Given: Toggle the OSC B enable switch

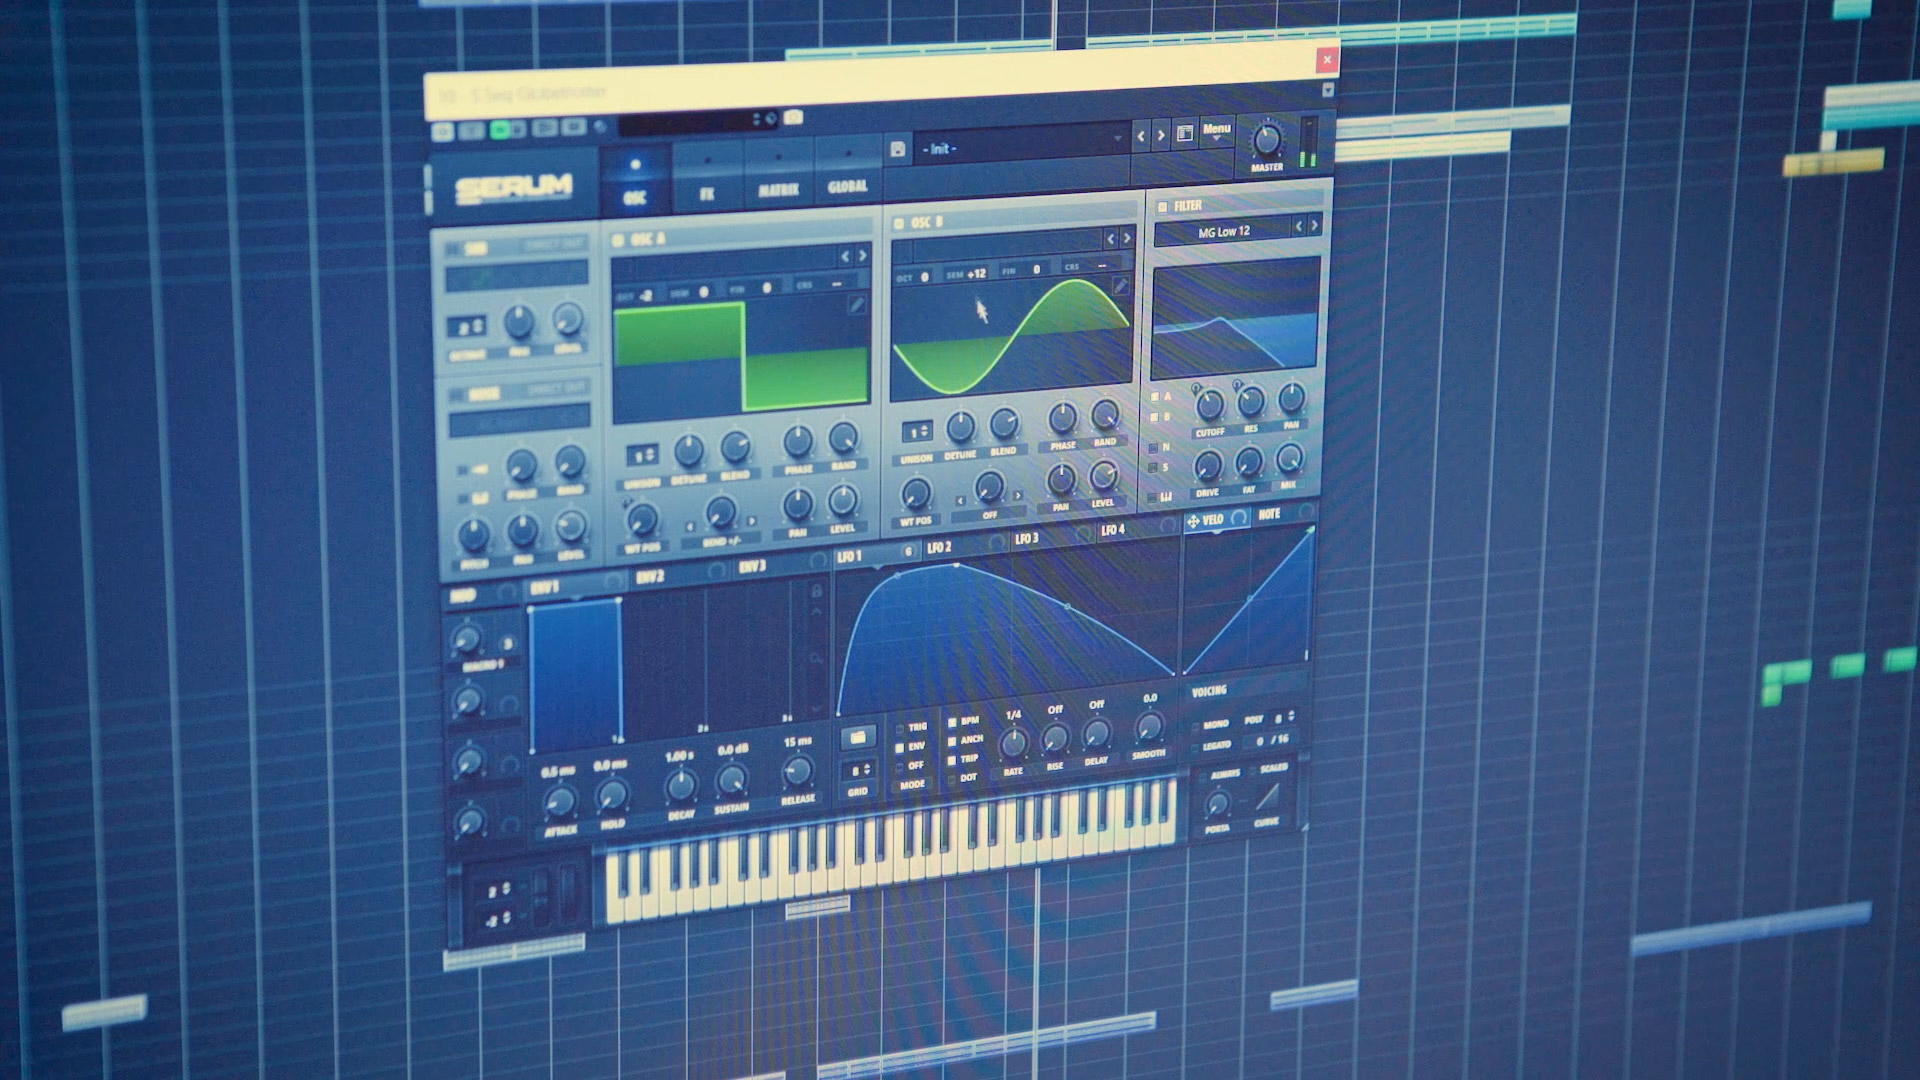Looking at the screenshot, I should coord(899,223).
